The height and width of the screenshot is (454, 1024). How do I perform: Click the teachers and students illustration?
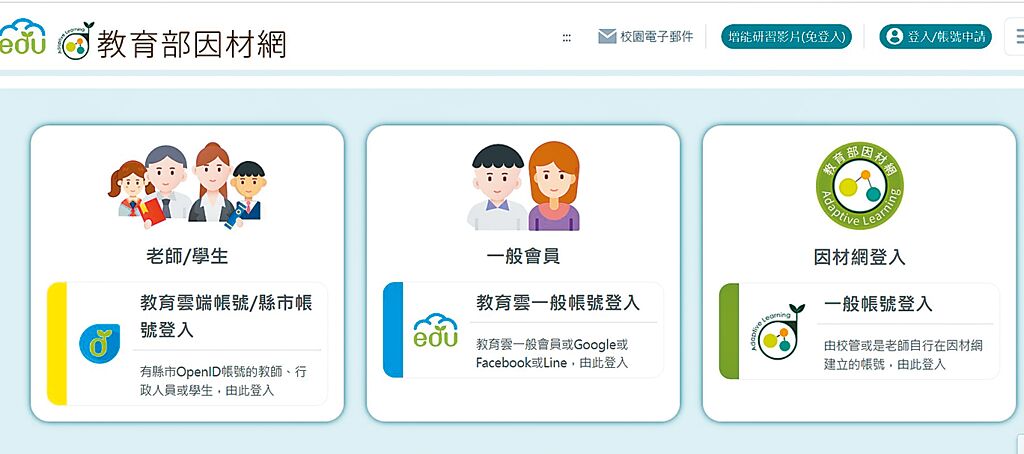pos(187,185)
